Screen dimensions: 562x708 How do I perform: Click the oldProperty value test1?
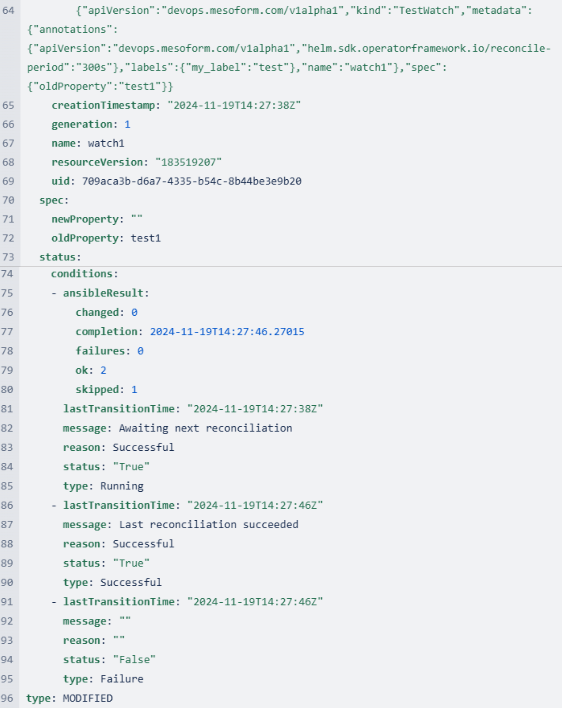click(x=146, y=238)
